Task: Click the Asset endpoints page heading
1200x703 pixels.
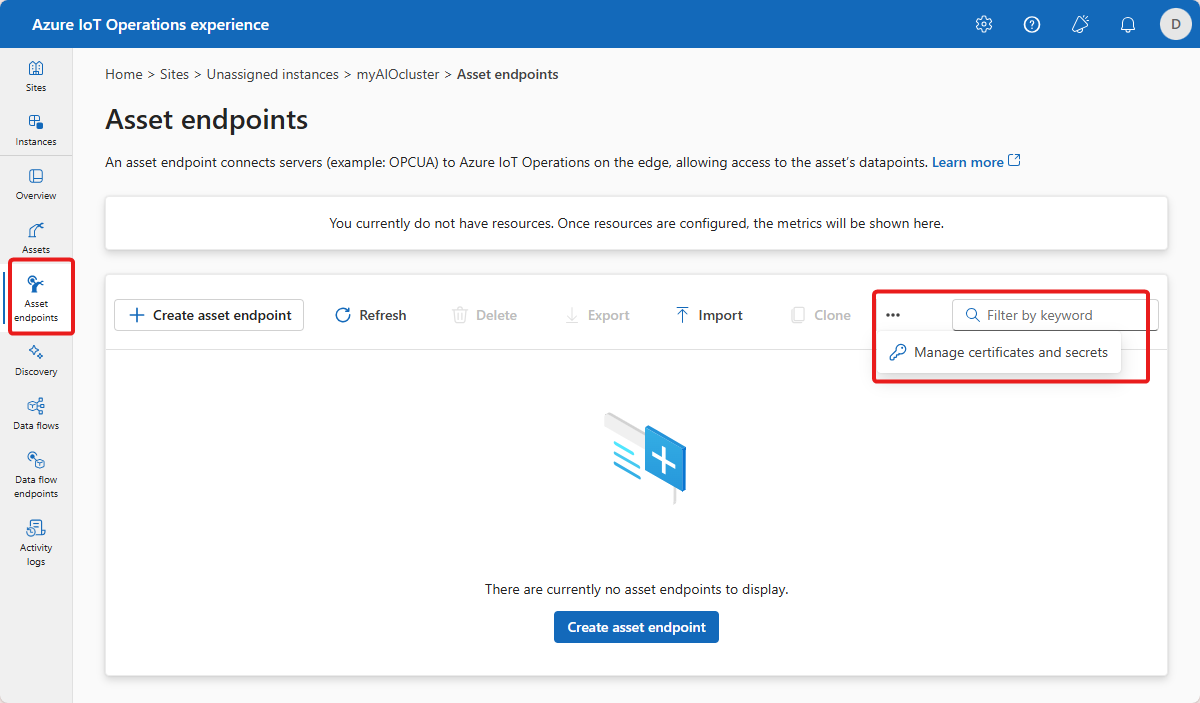Action: coord(207,120)
